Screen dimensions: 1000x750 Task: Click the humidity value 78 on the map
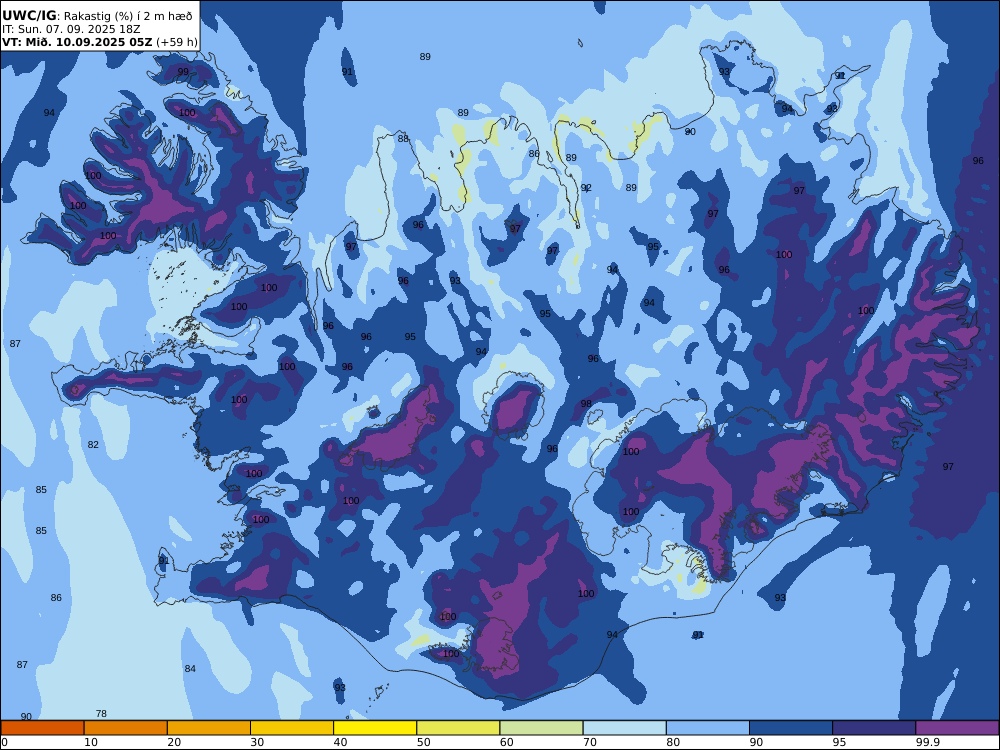click(x=101, y=714)
